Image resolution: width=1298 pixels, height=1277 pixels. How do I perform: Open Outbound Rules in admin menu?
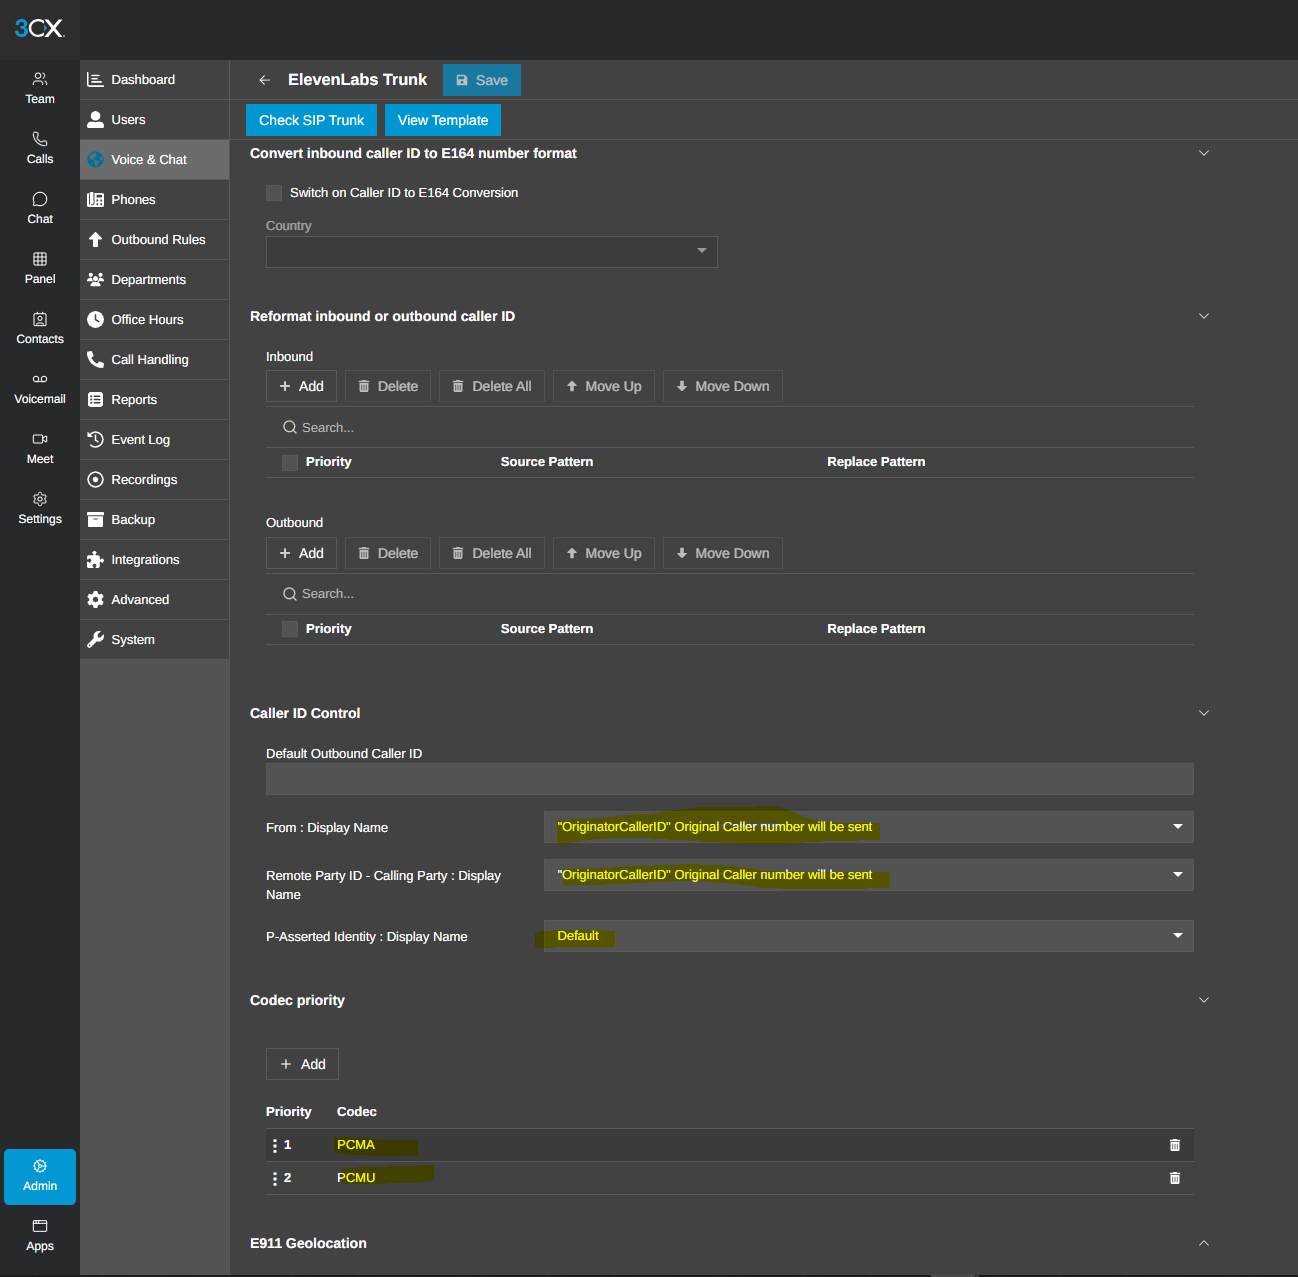pyautogui.click(x=155, y=240)
